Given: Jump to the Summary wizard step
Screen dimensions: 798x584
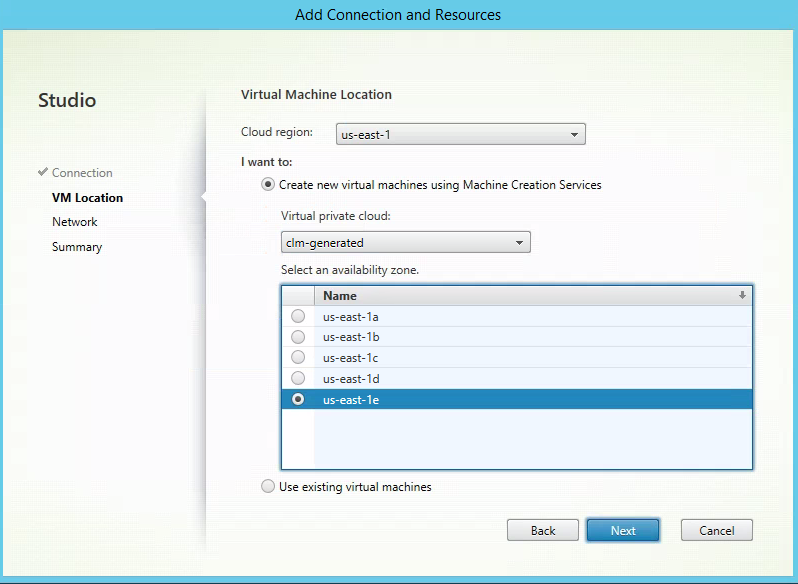Looking at the screenshot, I should click(x=77, y=247).
